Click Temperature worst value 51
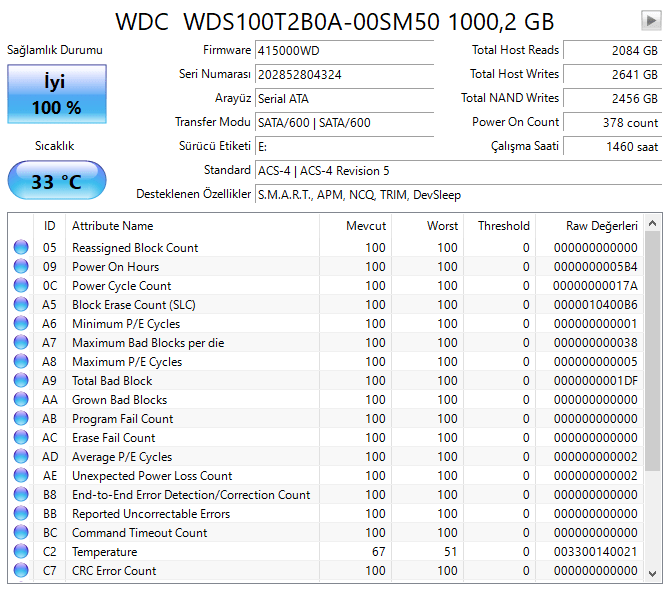The width and height of the screenshot is (668, 591). [450, 552]
